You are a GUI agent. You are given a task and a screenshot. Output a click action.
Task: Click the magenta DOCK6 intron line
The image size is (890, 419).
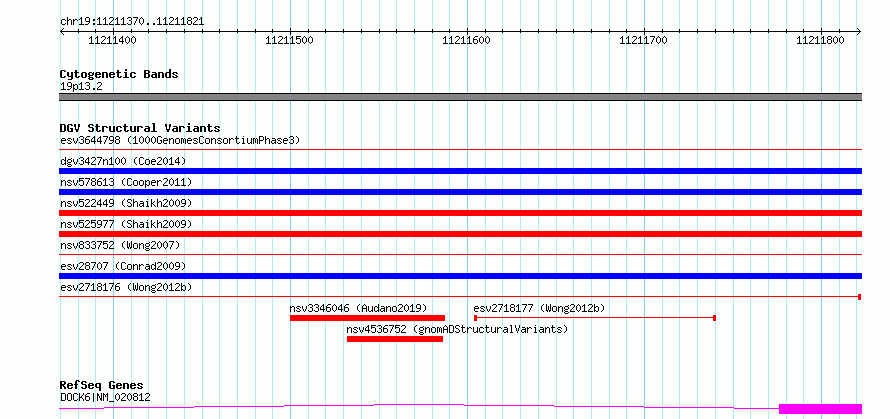(419, 405)
